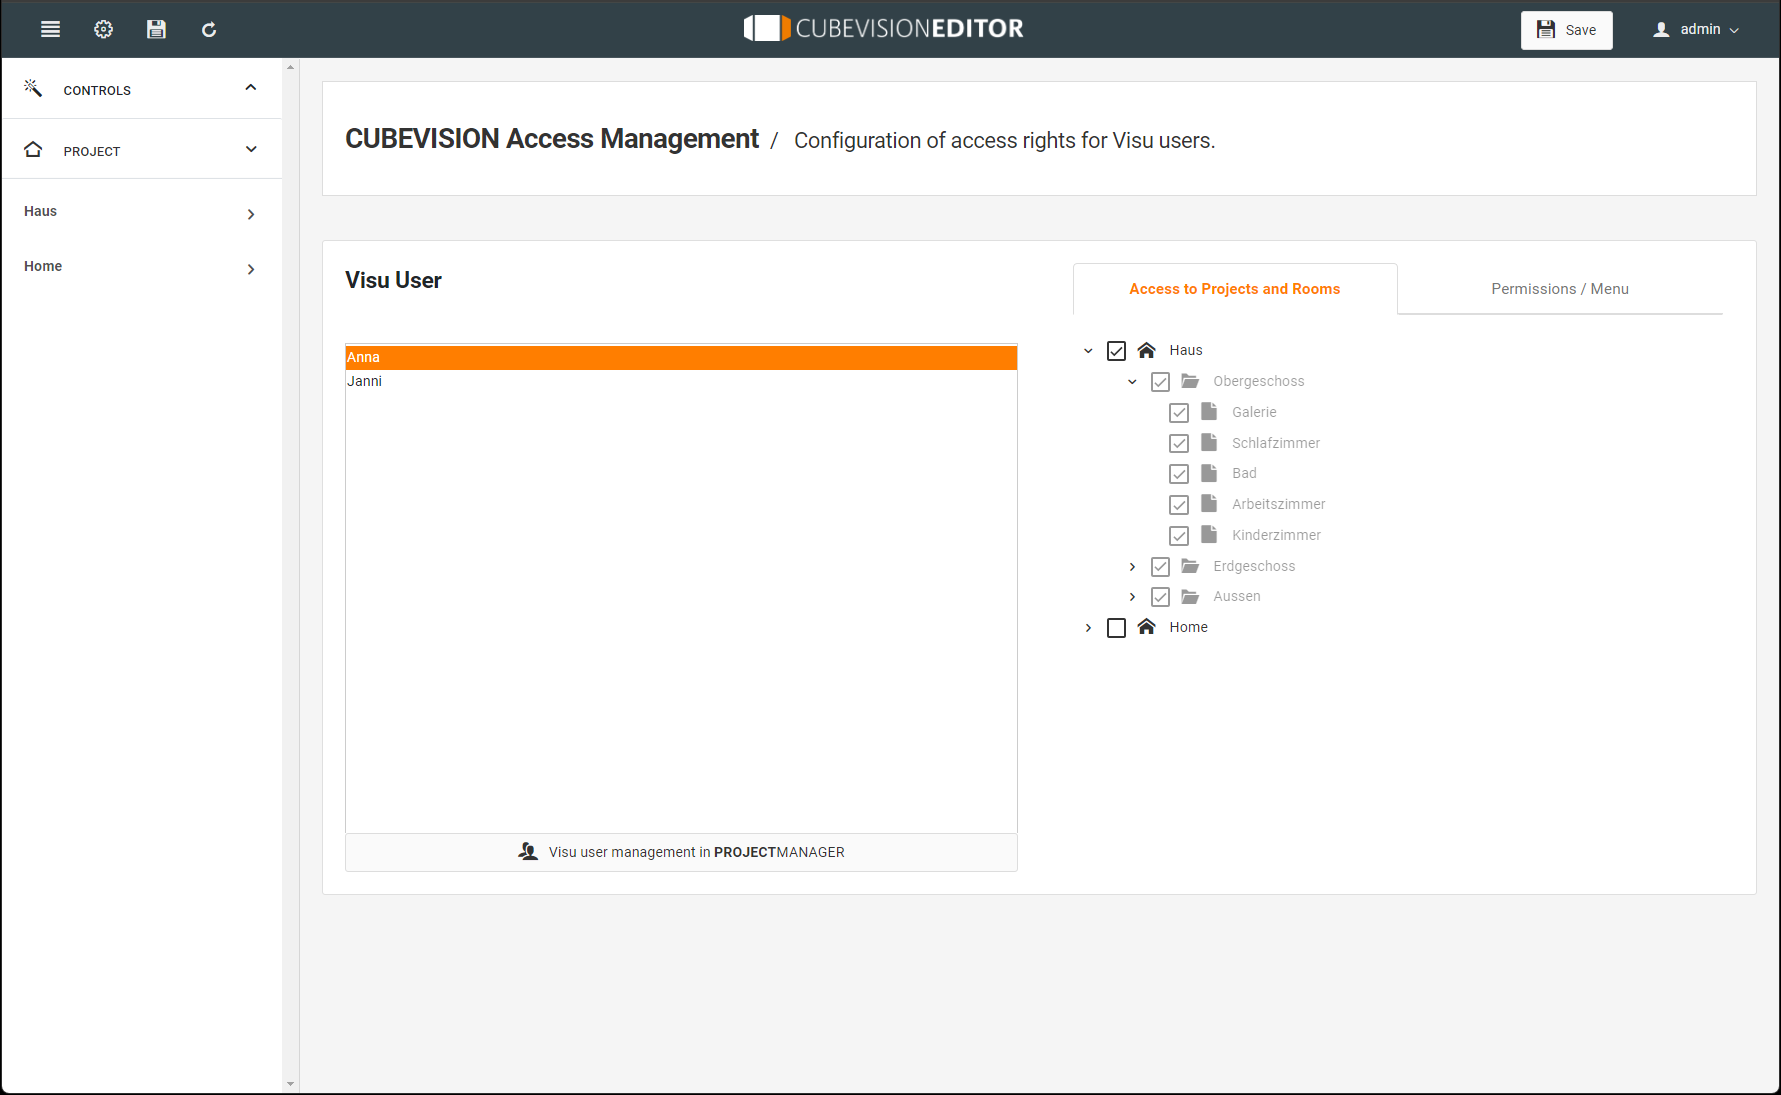Click the sidebar scrollbar down arrow

pyautogui.click(x=291, y=1084)
